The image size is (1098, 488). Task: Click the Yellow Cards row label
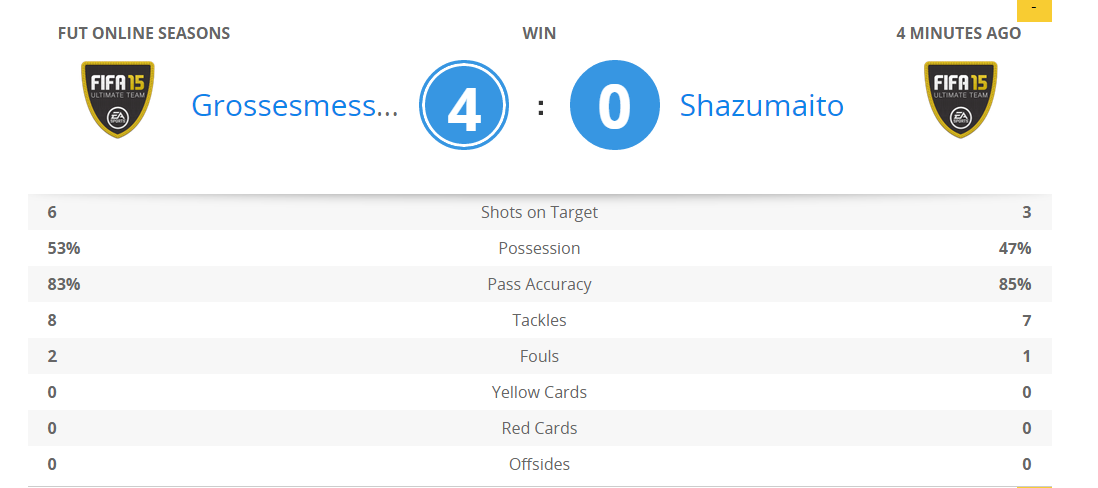pyautogui.click(x=539, y=392)
